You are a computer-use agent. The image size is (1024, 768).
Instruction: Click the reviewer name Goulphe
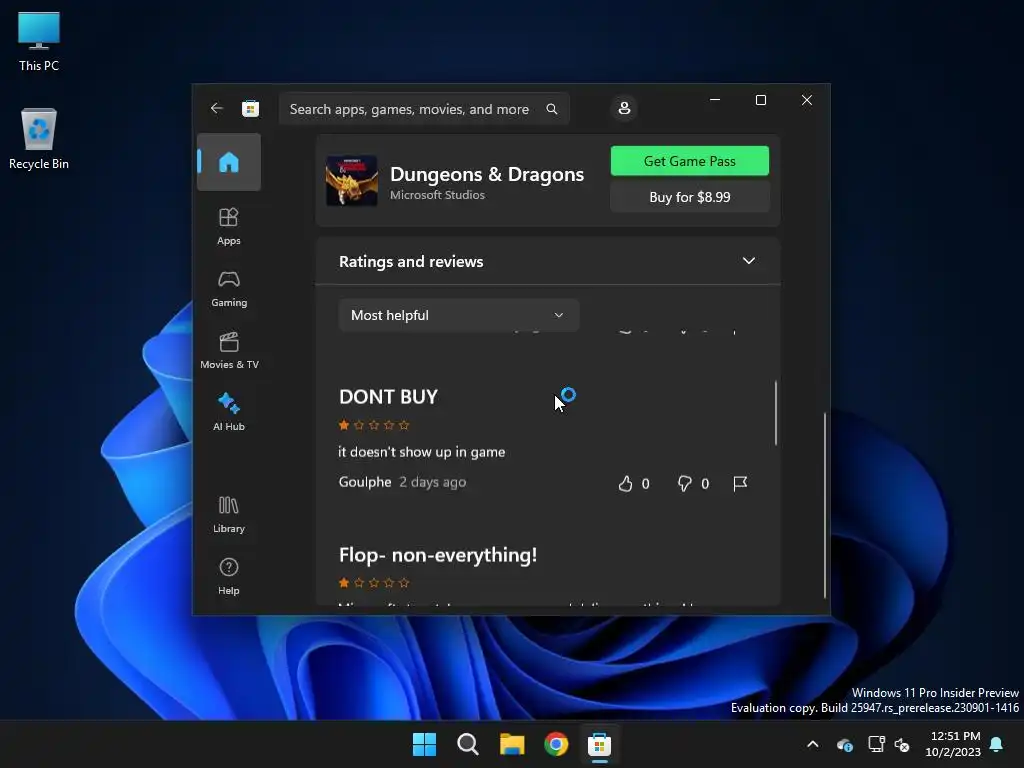pyautogui.click(x=364, y=482)
